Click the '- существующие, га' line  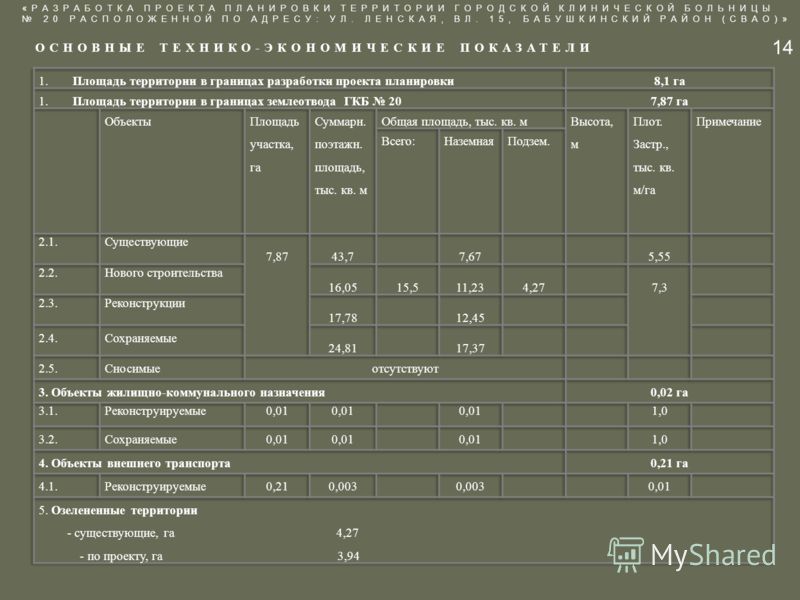pyautogui.click(x=121, y=534)
